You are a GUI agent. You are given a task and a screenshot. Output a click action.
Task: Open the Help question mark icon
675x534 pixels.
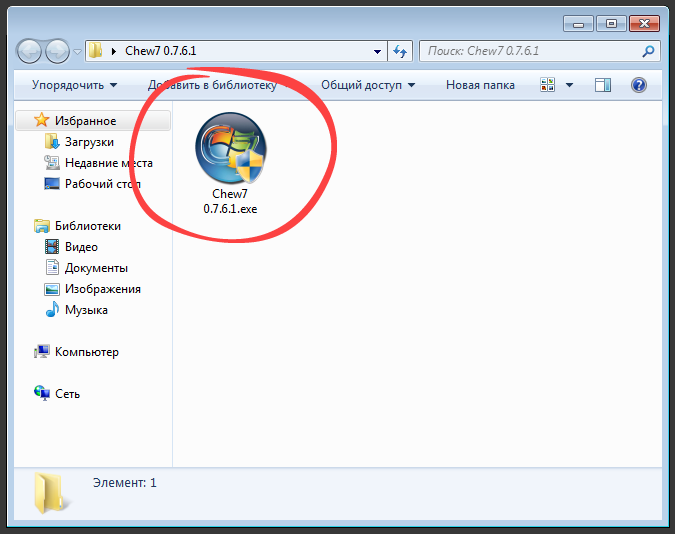pyautogui.click(x=639, y=86)
